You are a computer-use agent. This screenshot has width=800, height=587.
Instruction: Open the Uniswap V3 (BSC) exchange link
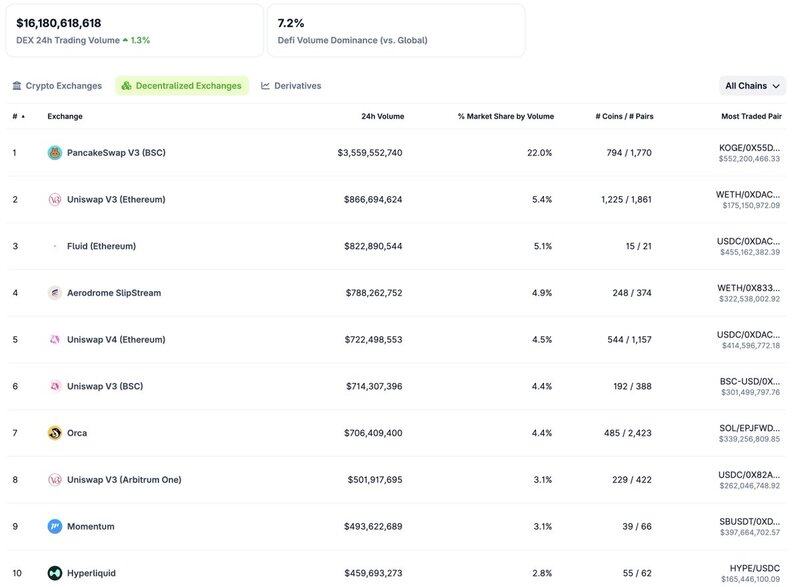(105, 386)
